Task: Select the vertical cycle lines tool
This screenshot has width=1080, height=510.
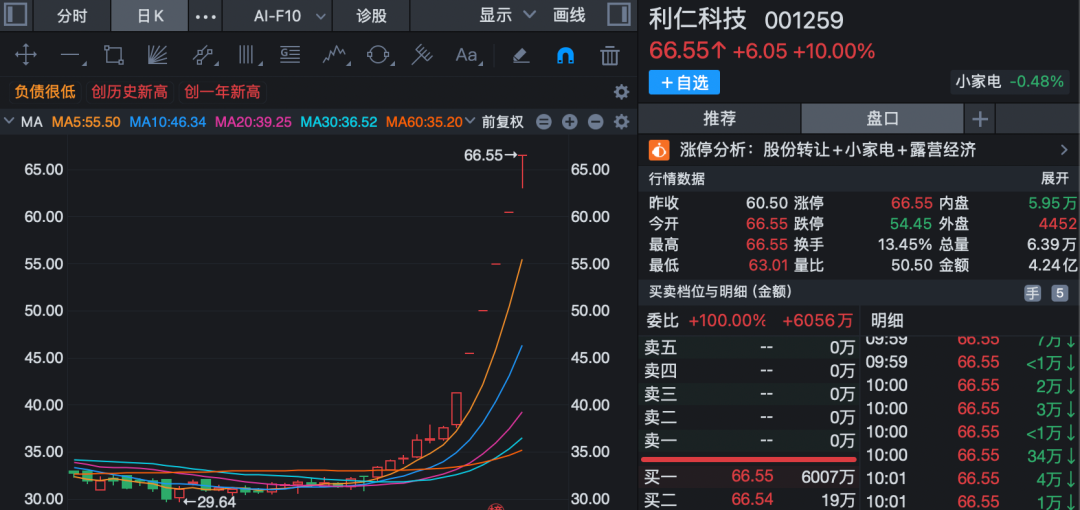Action: [246, 55]
